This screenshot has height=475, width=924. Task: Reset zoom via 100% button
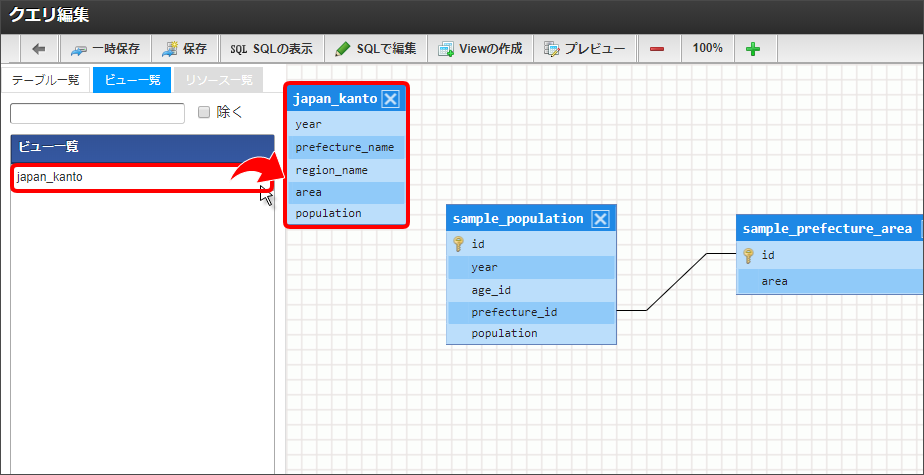[708, 49]
